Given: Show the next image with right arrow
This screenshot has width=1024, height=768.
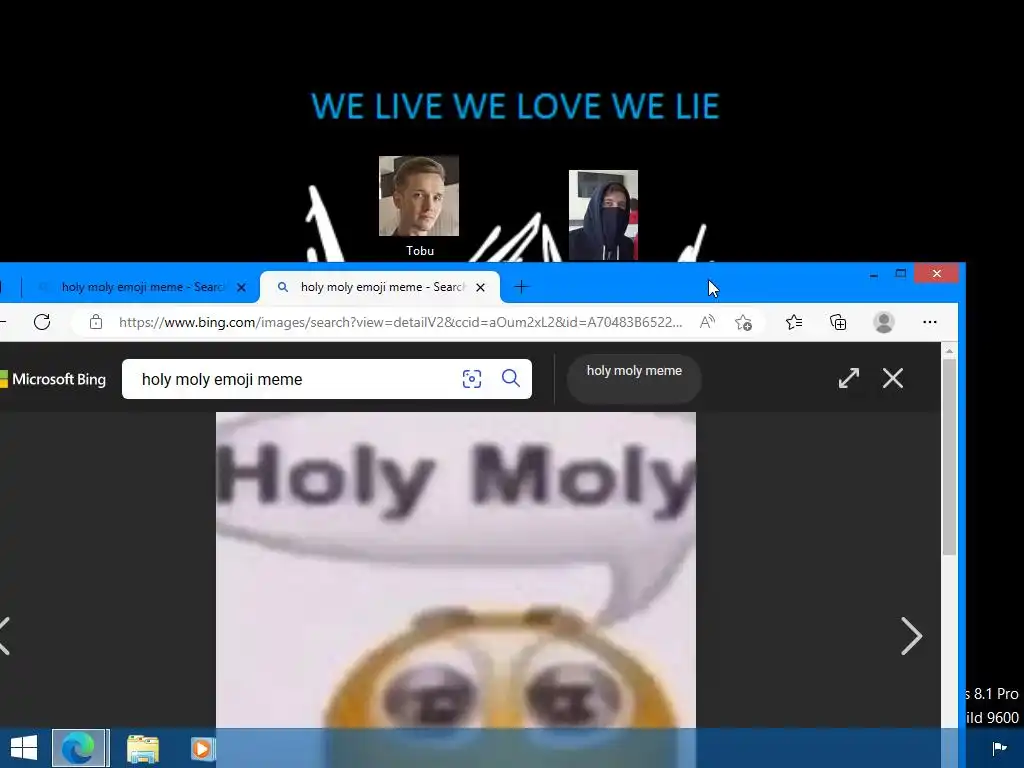Looking at the screenshot, I should point(911,636).
